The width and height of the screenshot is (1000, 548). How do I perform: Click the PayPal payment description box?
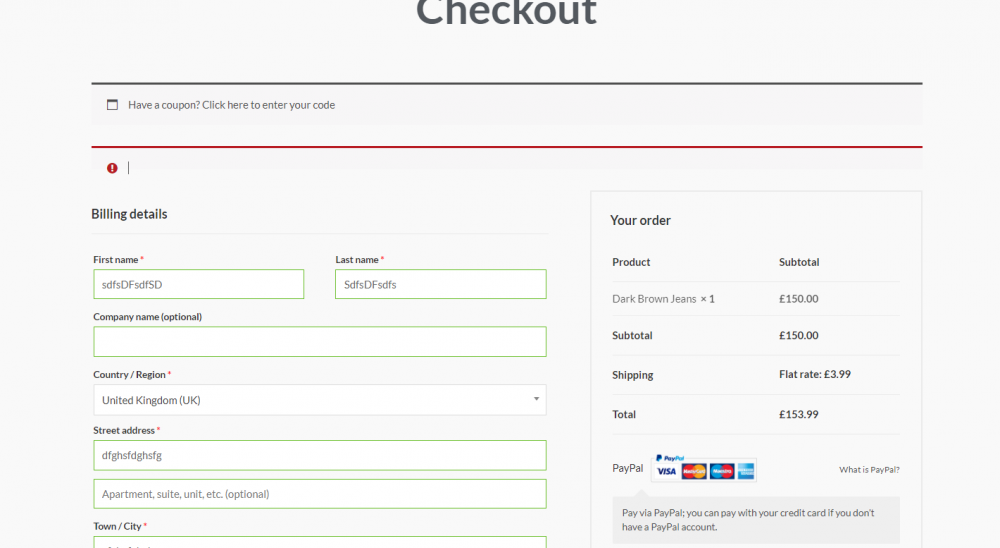click(x=755, y=520)
